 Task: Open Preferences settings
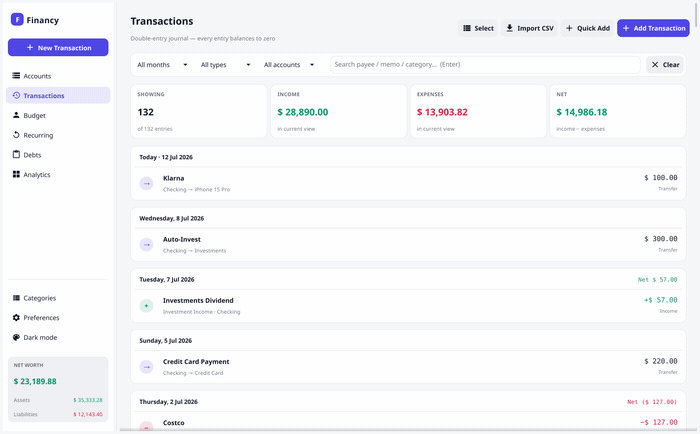point(58,317)
